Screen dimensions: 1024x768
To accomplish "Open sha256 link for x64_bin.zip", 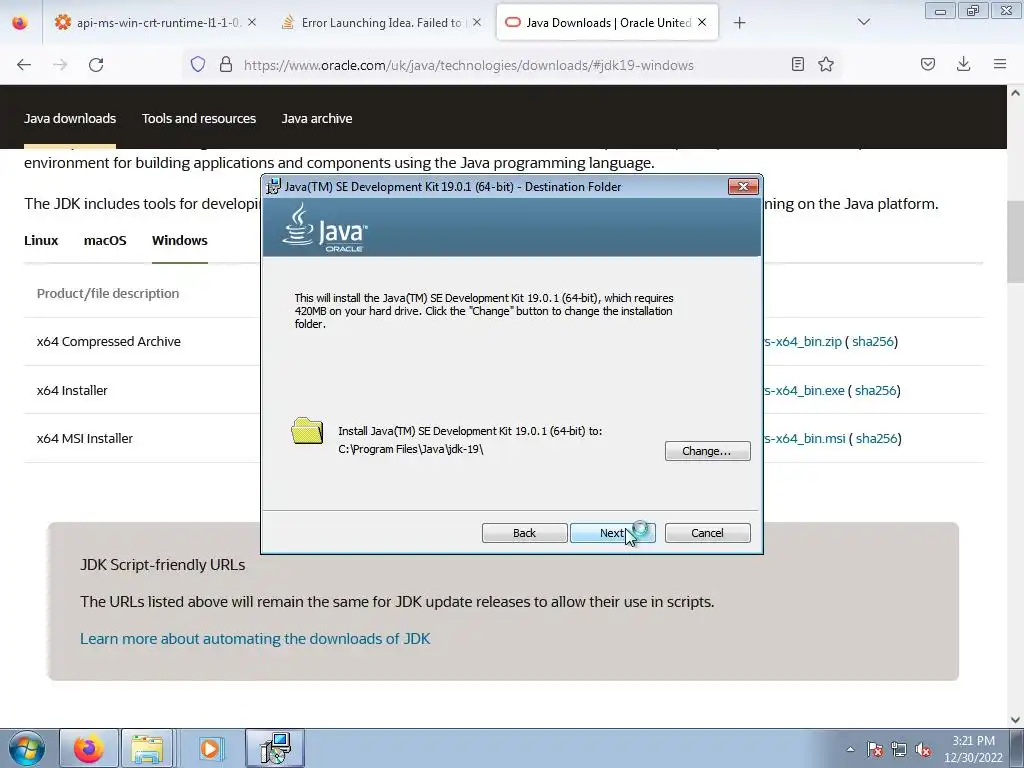I will [x=872, y=342].
